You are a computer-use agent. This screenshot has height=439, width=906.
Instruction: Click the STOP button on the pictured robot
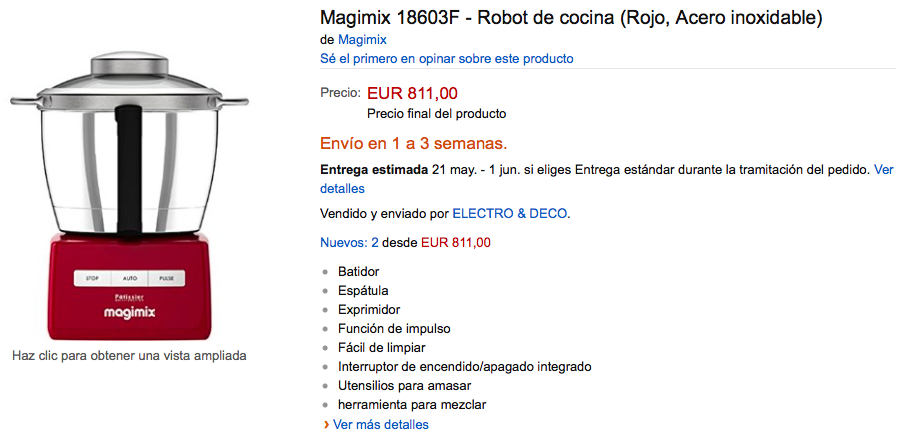[92, 278]
